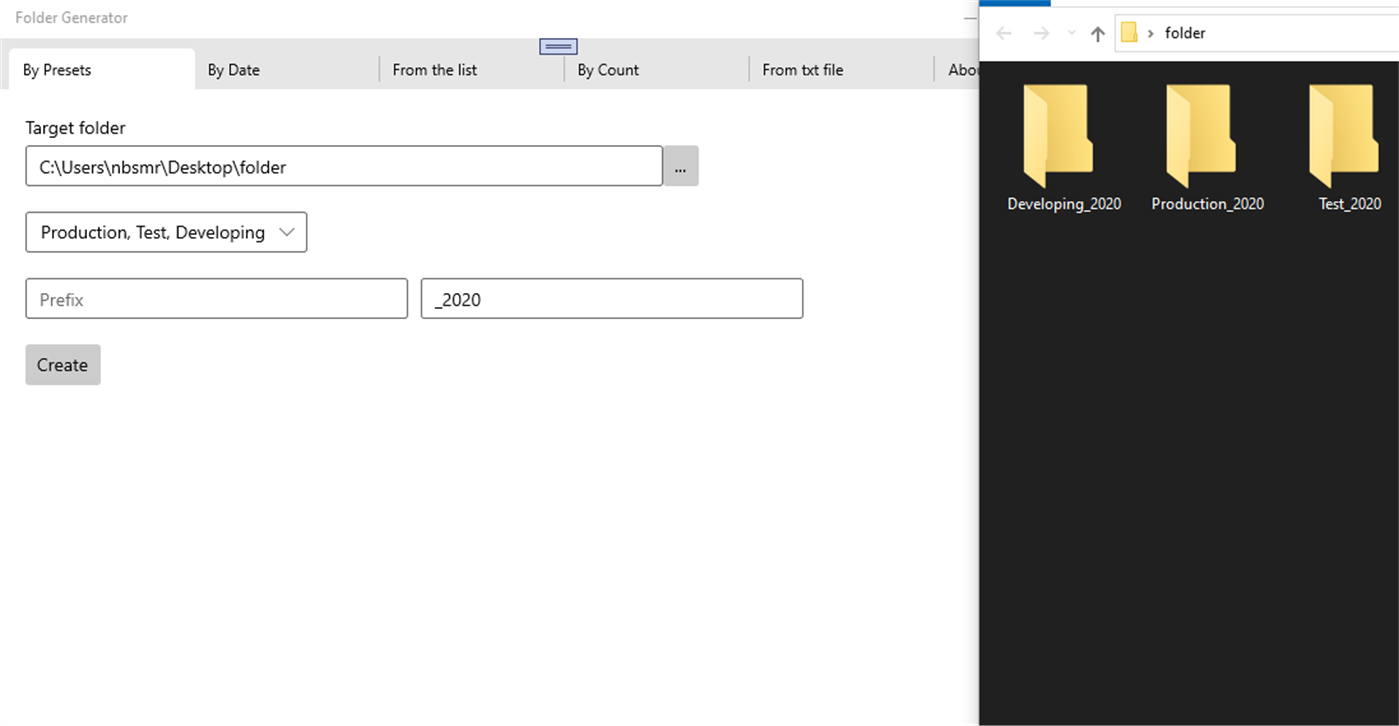Click the 'folder' breadcrumb in the address bar
Image resolution: width=1399 pixels, height=726 pixels.
point(1185,32)
